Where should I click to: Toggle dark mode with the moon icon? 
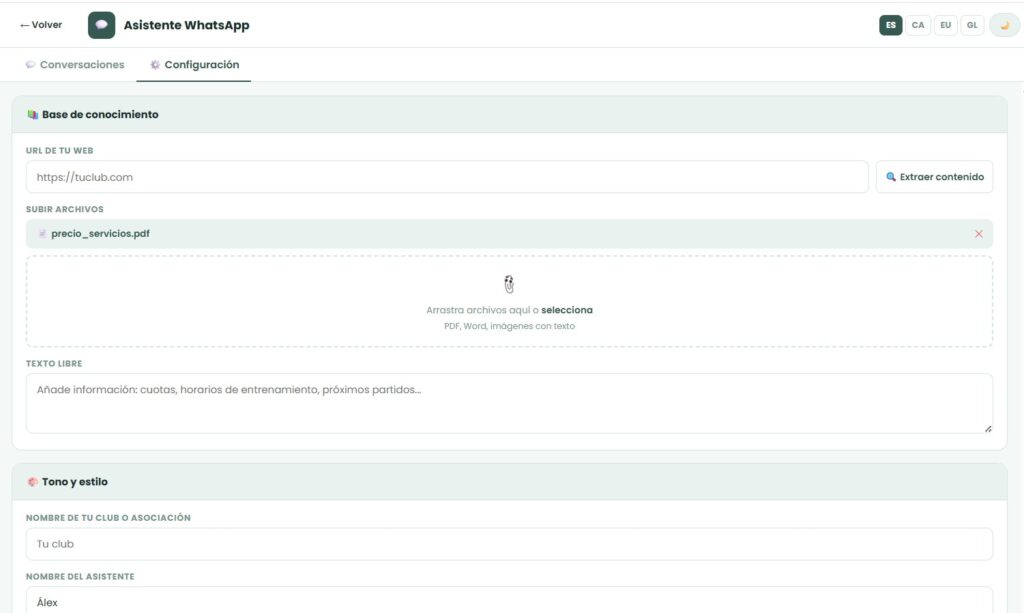[1004, 25]
